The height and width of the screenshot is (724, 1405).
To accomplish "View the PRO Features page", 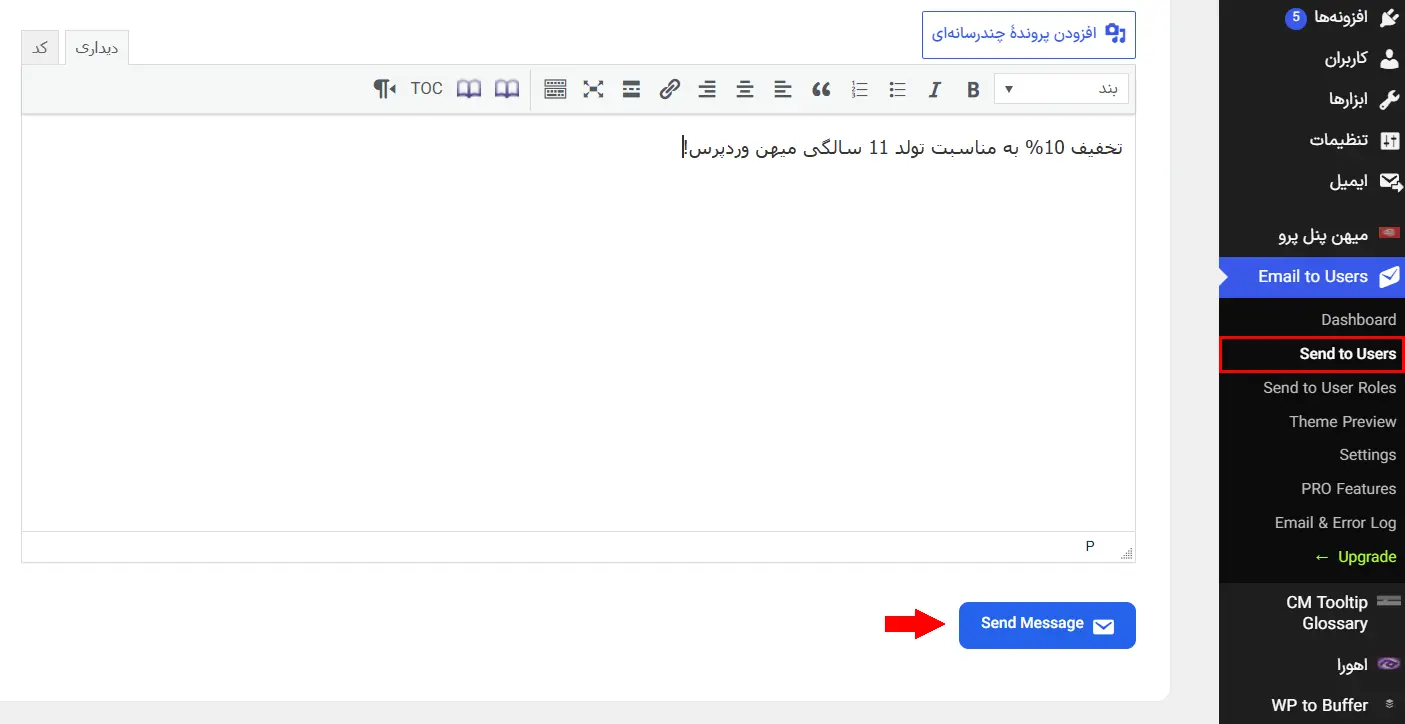I will (1348, 489).
